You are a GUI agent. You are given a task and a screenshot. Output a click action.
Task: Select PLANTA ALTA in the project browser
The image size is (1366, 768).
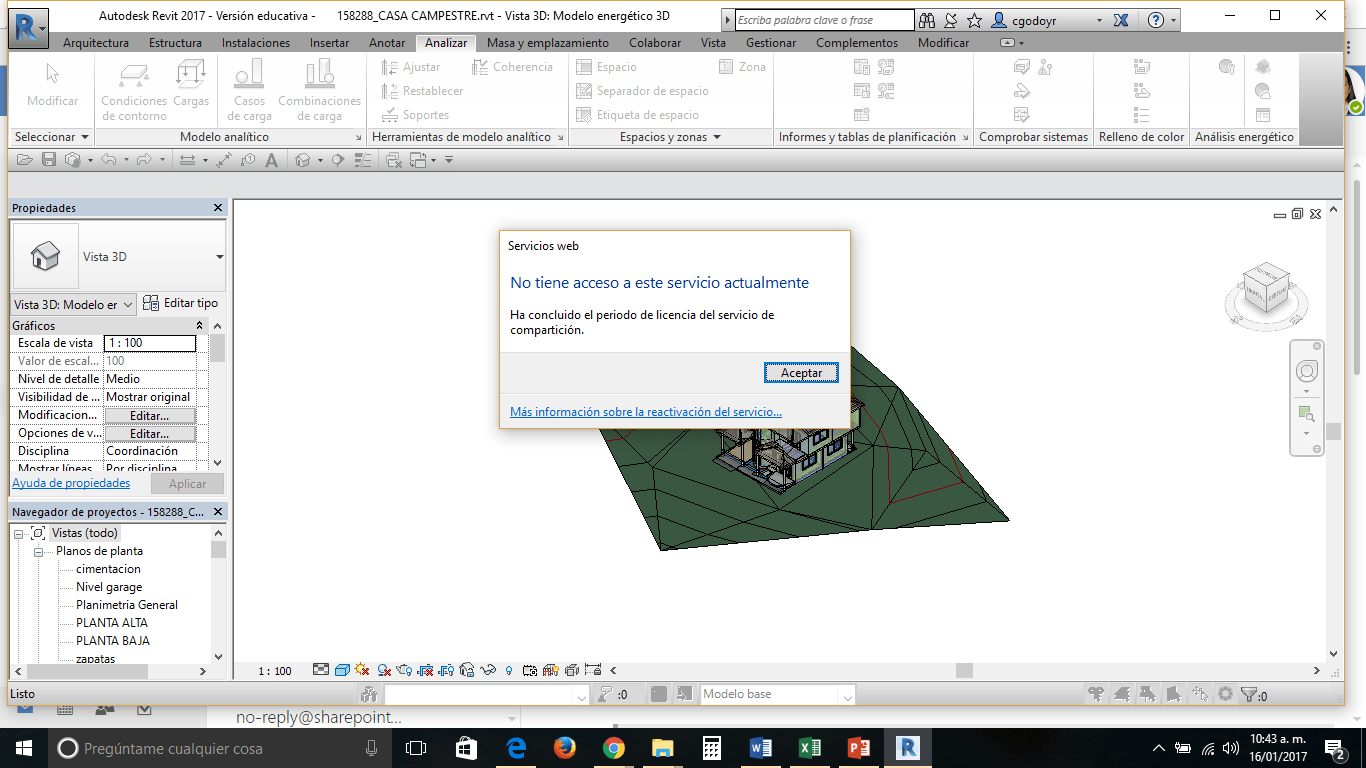coord(112,623)
